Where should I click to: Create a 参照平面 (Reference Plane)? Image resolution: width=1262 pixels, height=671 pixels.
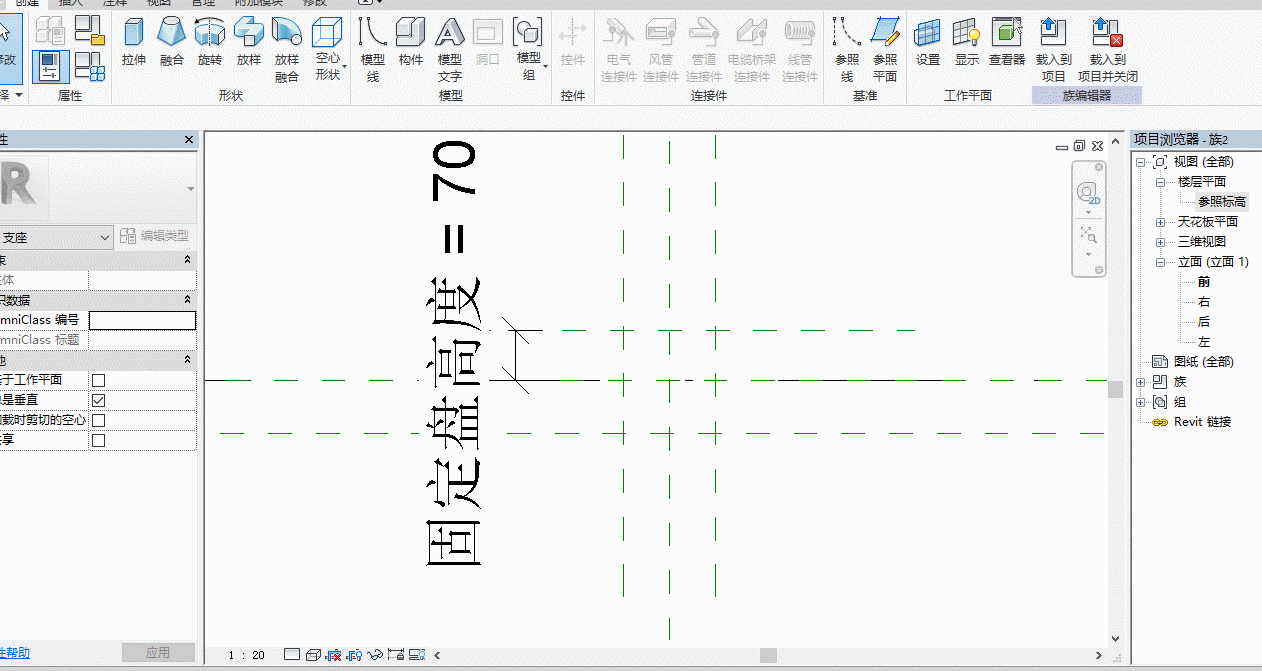click(885, 50)
